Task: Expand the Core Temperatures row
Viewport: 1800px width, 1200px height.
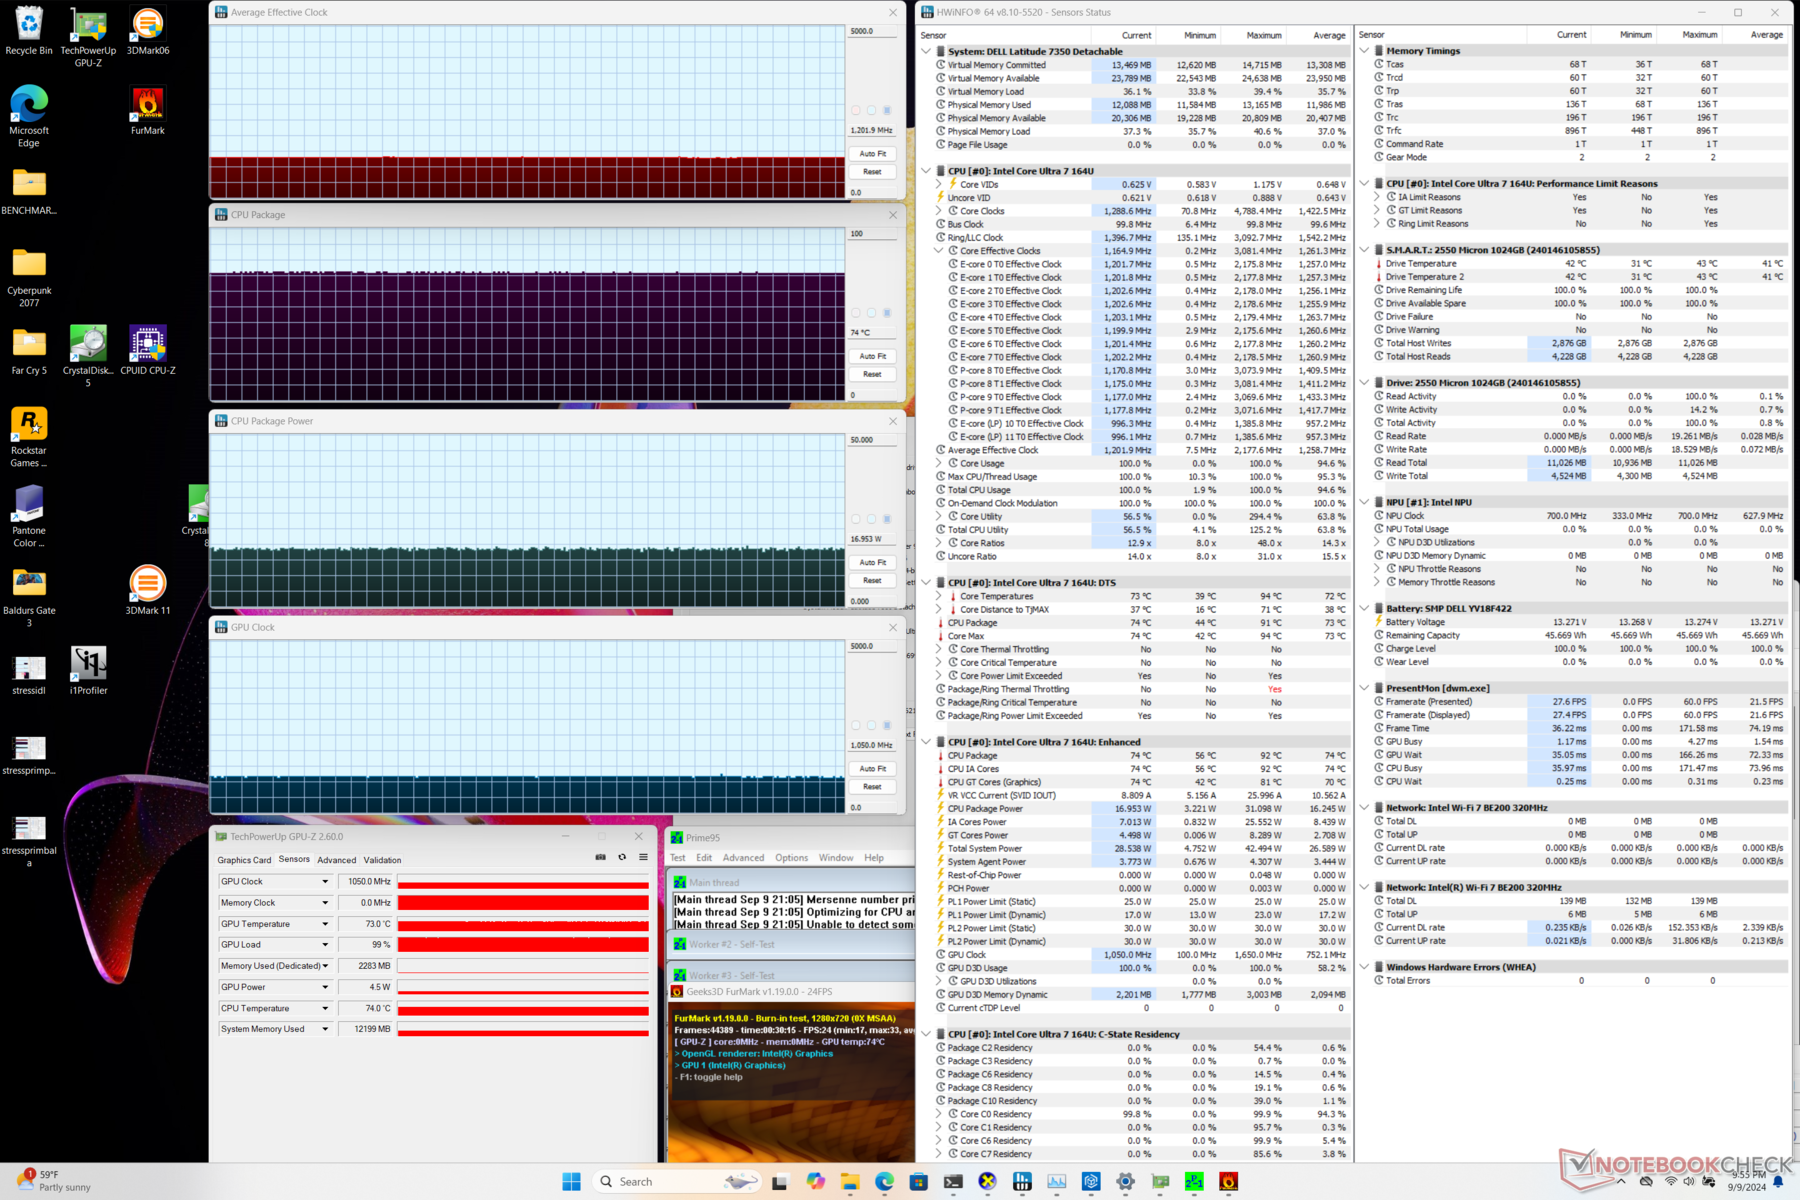Action: click(x=938, y=596)
